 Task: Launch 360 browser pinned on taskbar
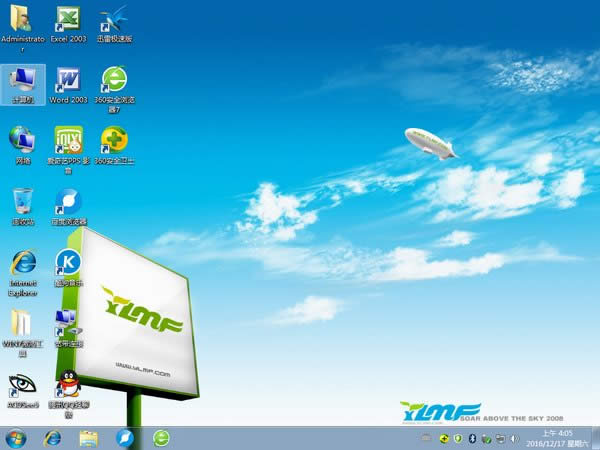tap(161, 439)
